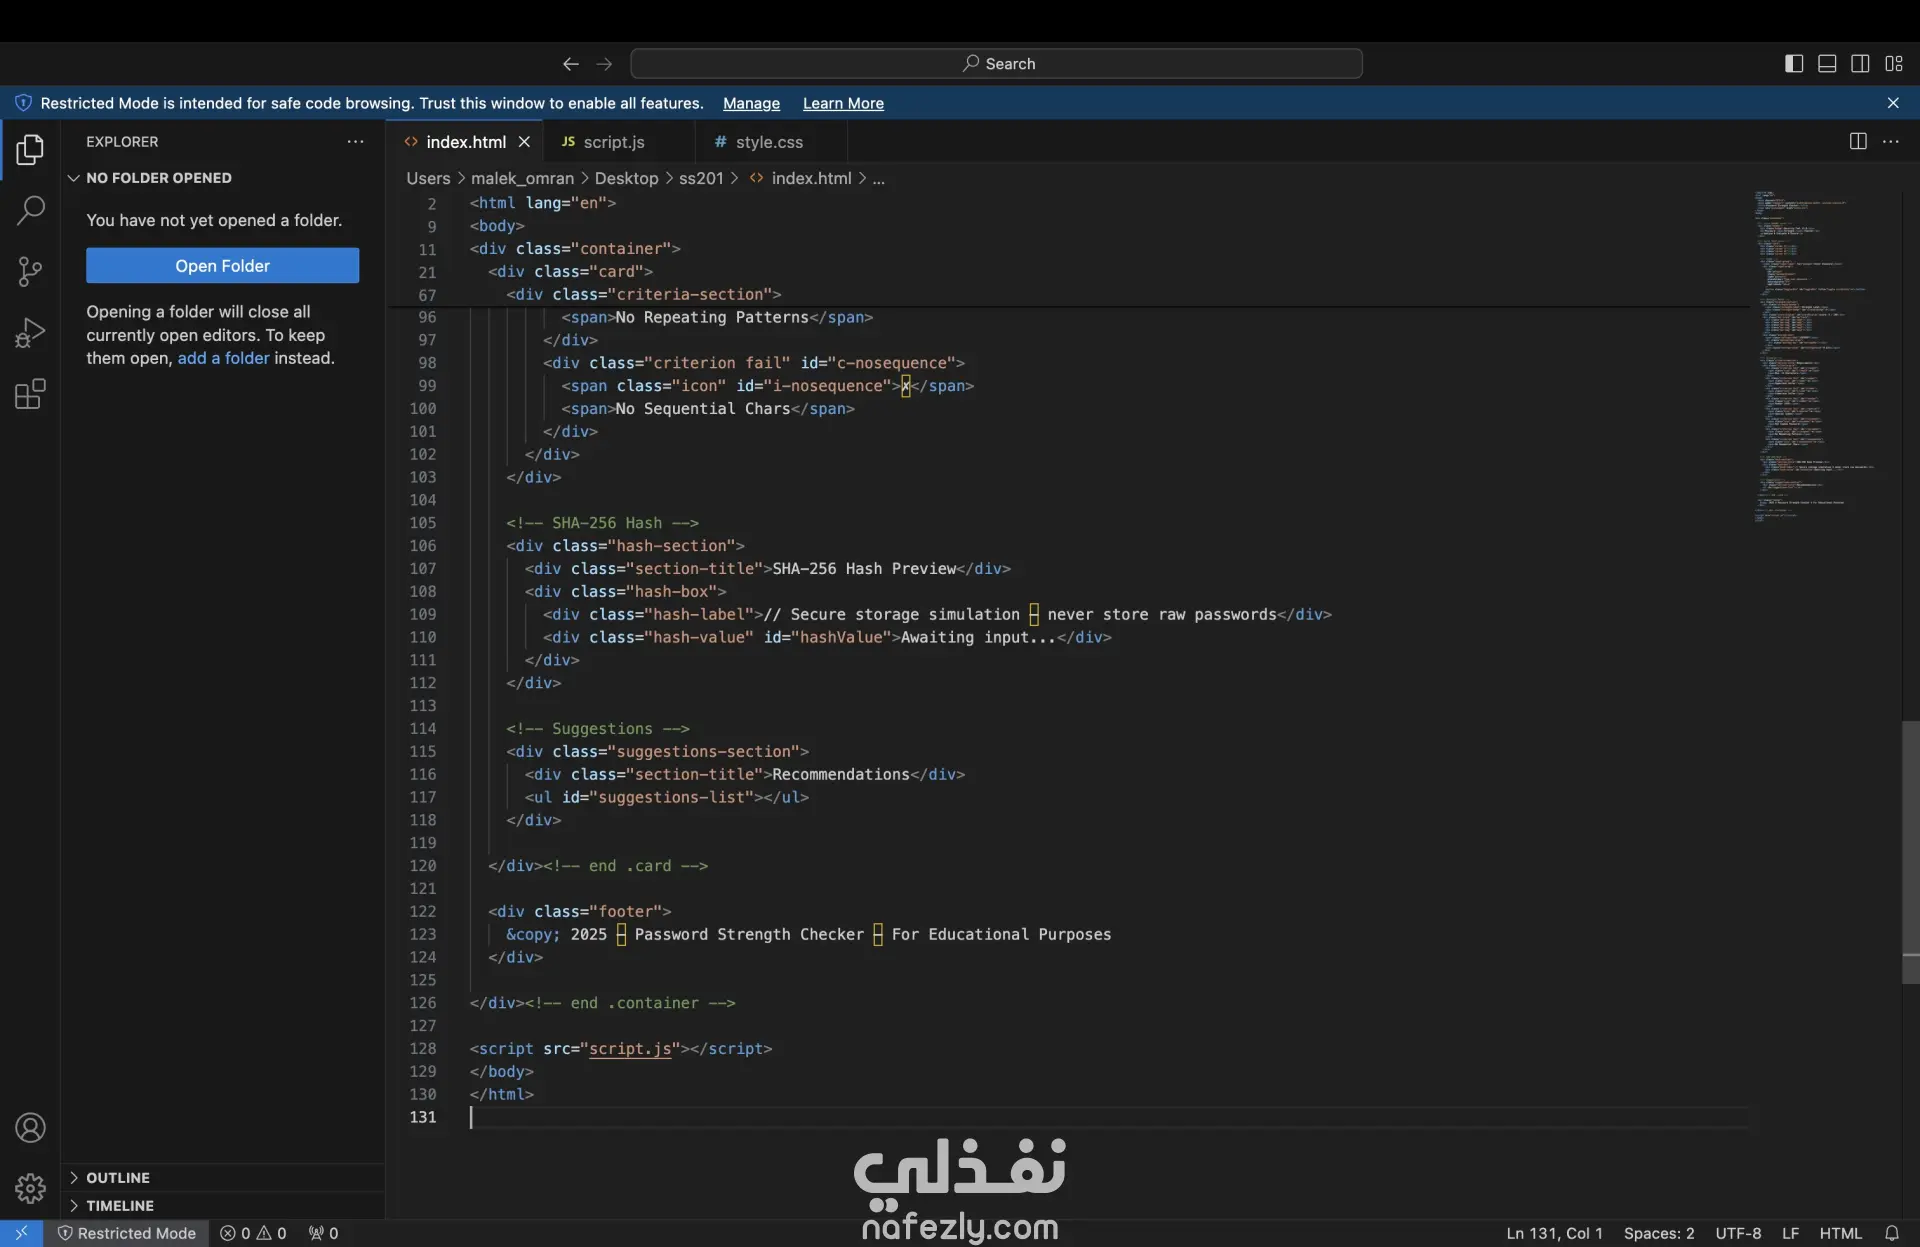
Task: Click line number 123 in gutter
Action: click(422, 934)
